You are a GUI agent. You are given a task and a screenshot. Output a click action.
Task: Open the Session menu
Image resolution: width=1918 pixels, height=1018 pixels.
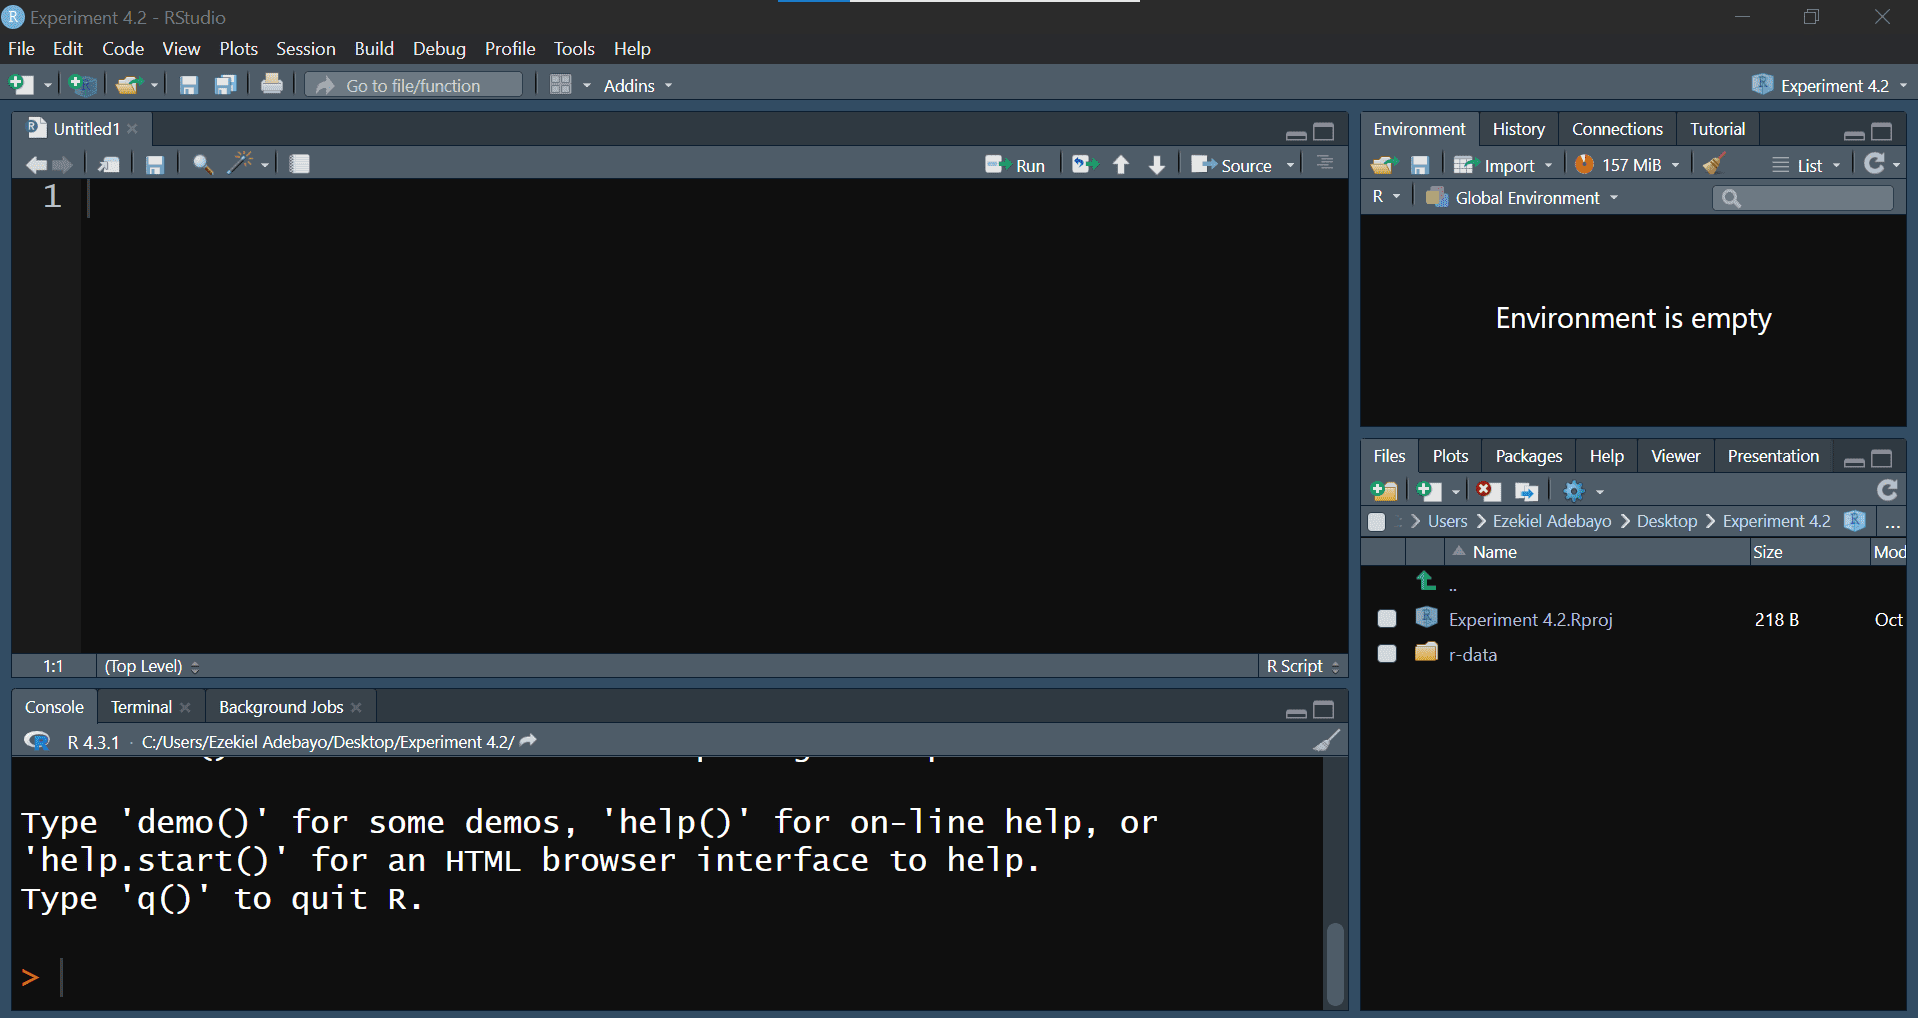click(x=305, y=48)
